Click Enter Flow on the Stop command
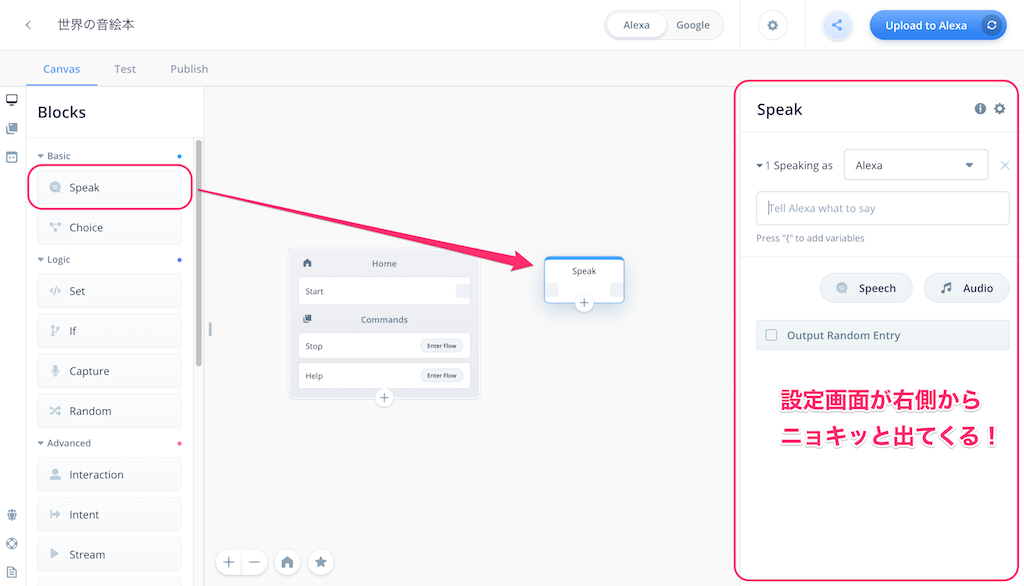This screenshot has width=1024, height=586. pos(441,346)
